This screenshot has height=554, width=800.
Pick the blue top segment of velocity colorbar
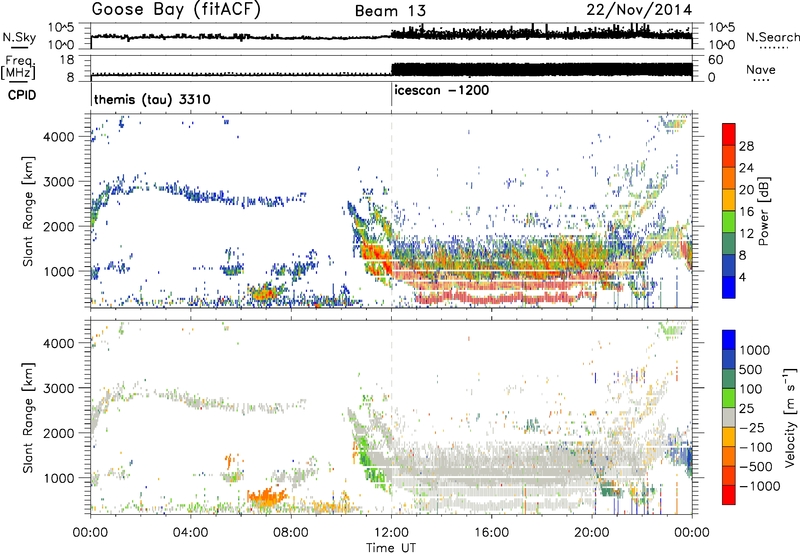tap(729, 340)
